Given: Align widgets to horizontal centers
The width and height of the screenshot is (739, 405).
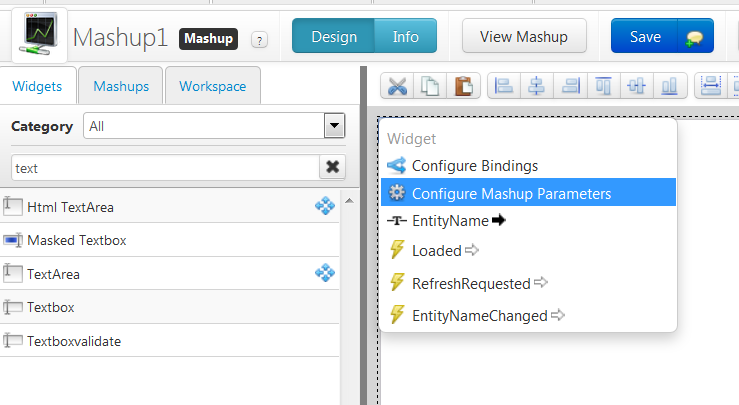Looking at the screenshot, I should point(537,86).
